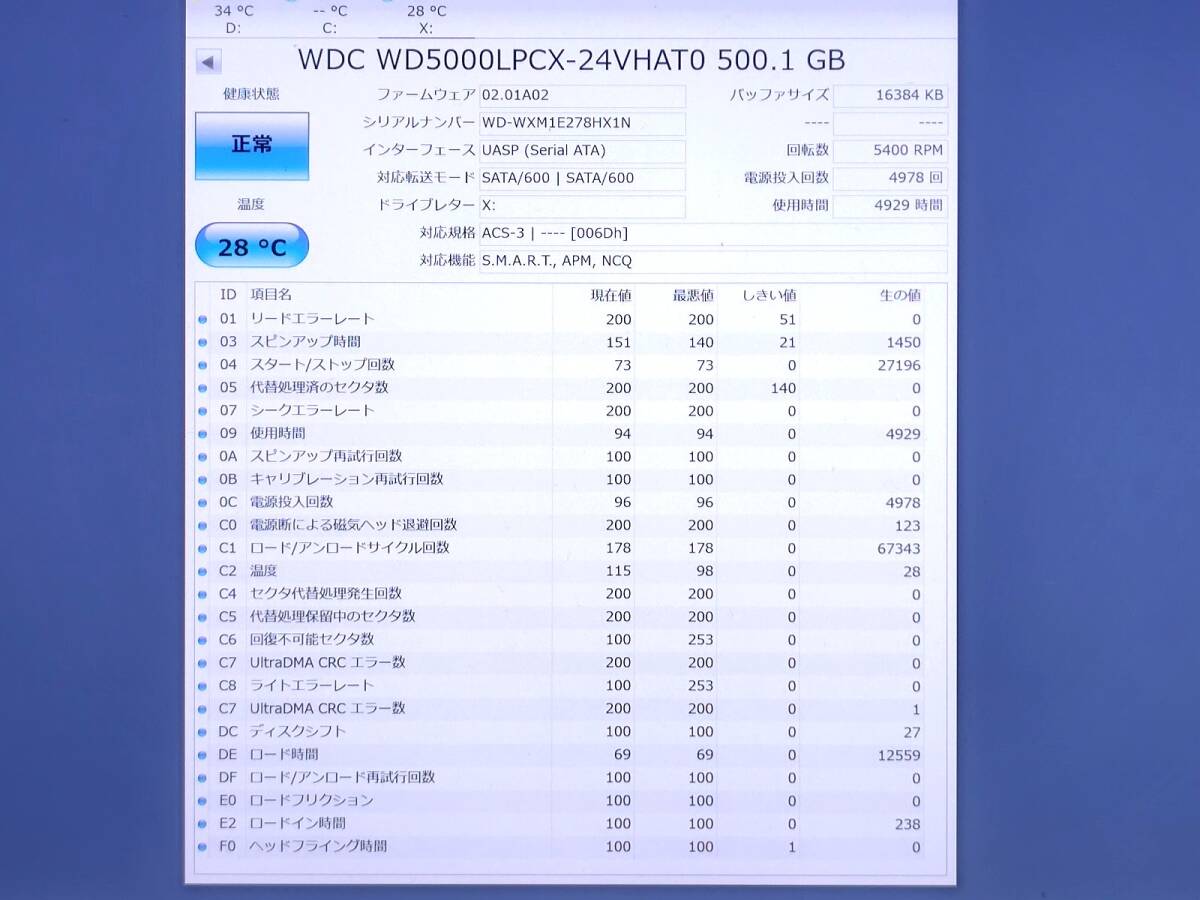Screen dimensions: 1200x900
Task: Click the power on count field 4978 回
Action: tap(890, 179)
